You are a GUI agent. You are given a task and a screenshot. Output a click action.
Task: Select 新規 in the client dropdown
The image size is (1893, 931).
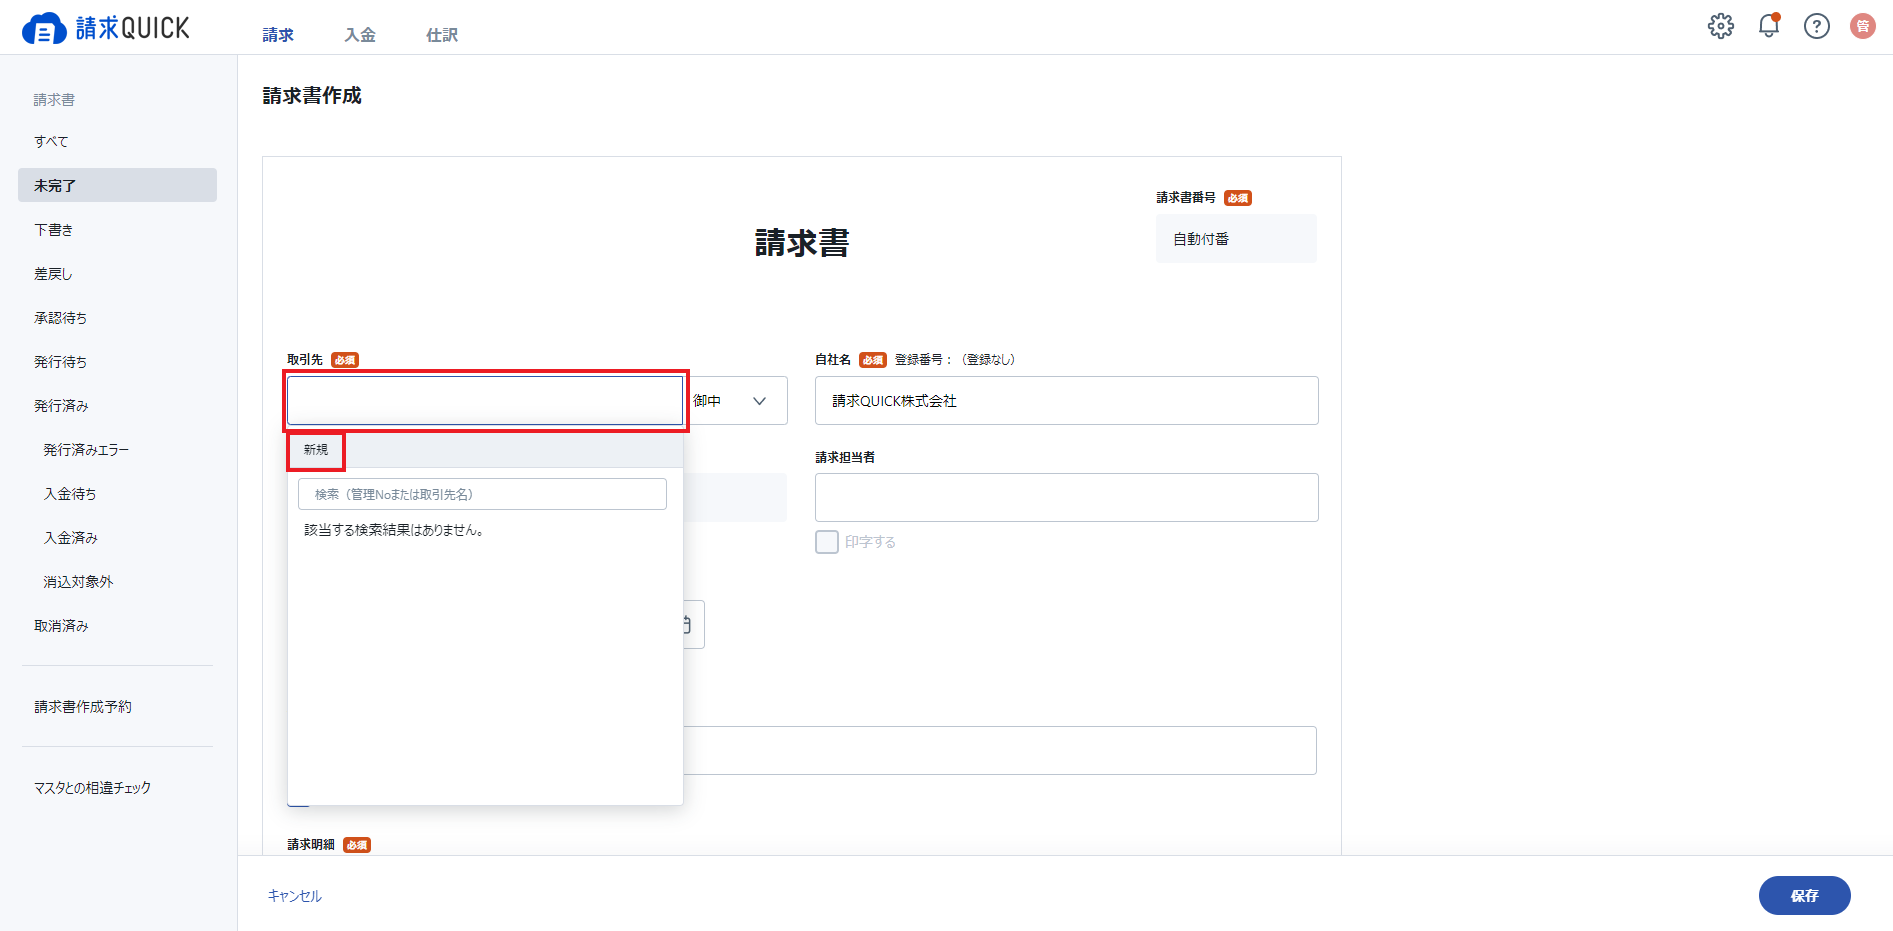coord(316,450)
